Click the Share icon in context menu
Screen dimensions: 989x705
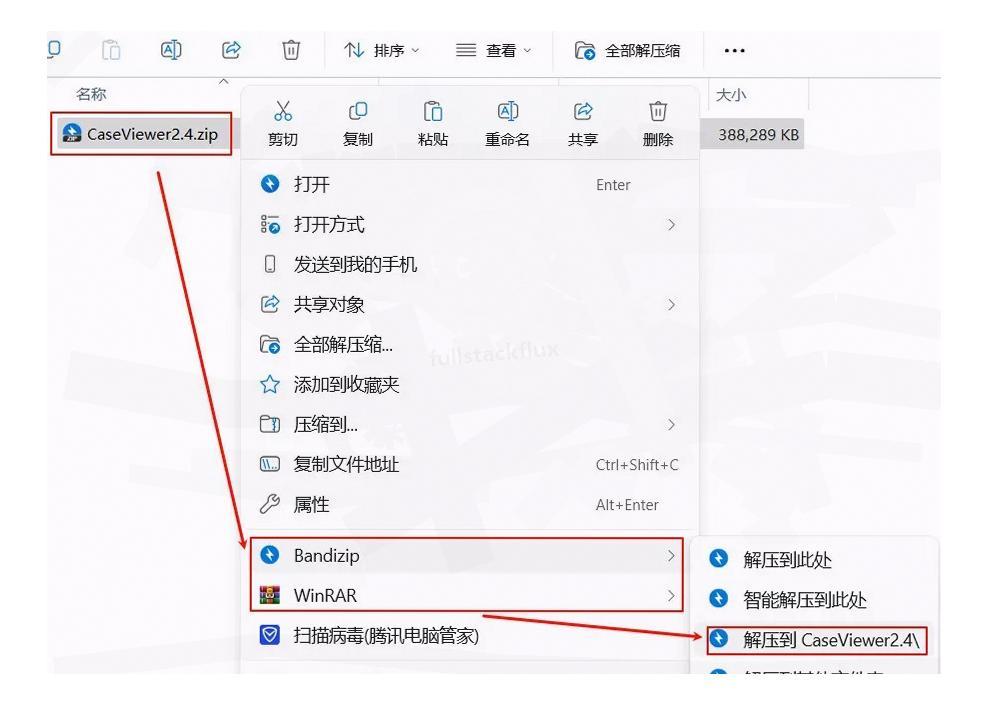(583, 111)
